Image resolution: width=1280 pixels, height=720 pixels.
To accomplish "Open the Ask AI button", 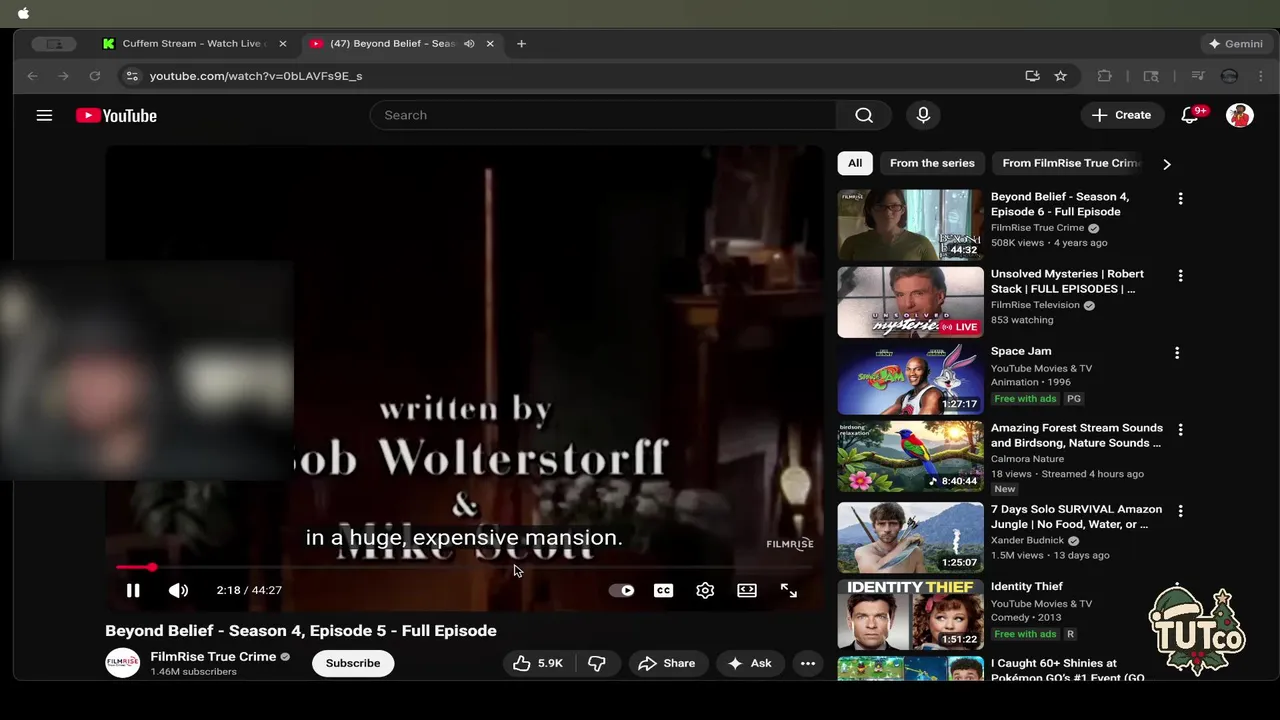I will coord(750,663).
